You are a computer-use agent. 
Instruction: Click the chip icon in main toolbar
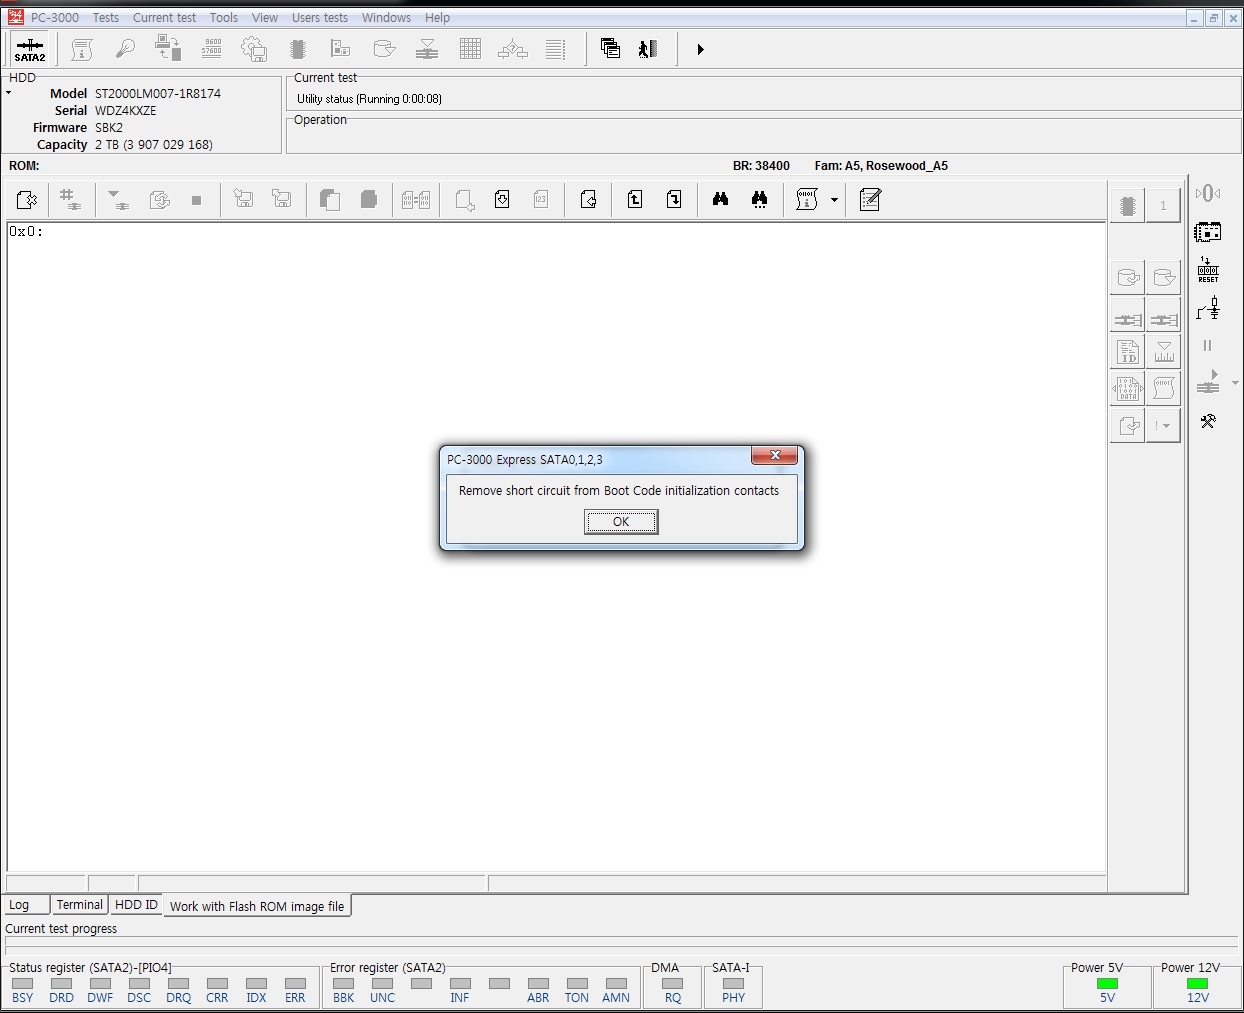297,49
